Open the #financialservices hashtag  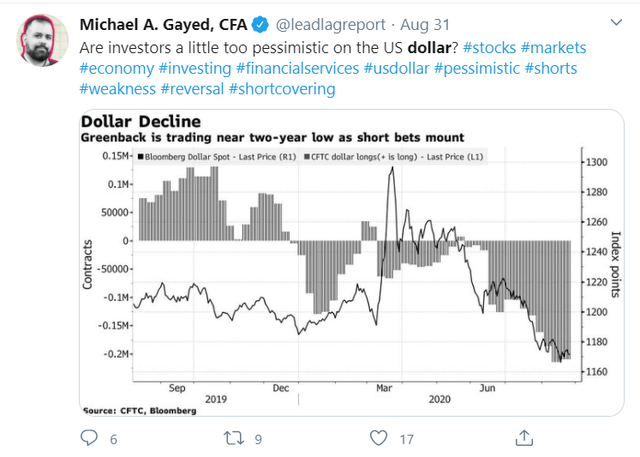click(x=298, y=69)
